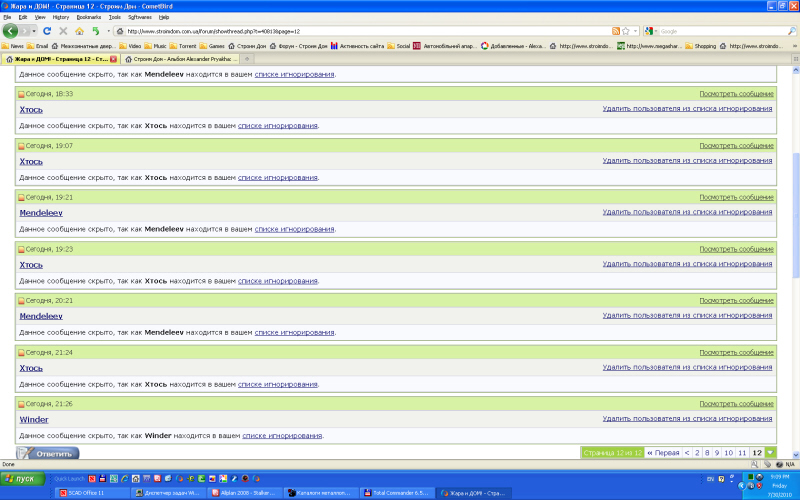This screenshot has height=500, width=800.
Task: Go back with the green Back arrow
Action: (10, 31)
